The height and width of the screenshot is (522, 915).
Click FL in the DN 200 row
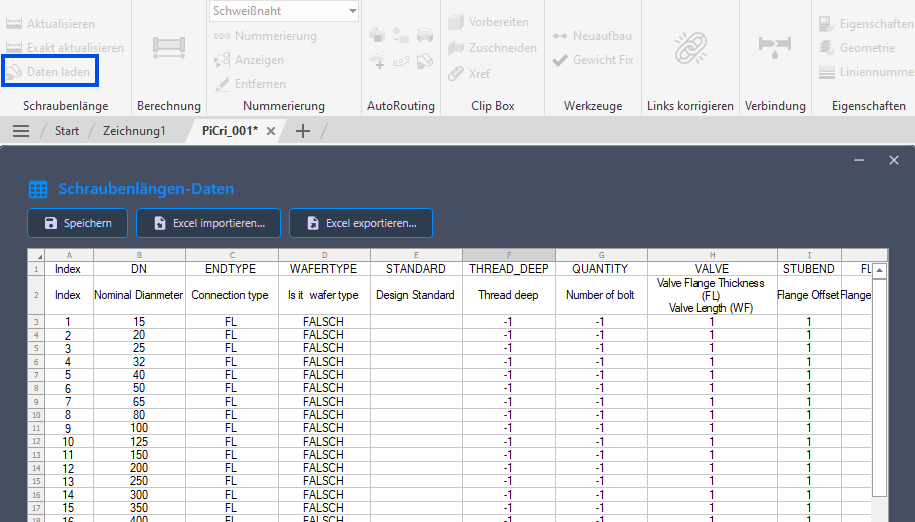point(232,468)
